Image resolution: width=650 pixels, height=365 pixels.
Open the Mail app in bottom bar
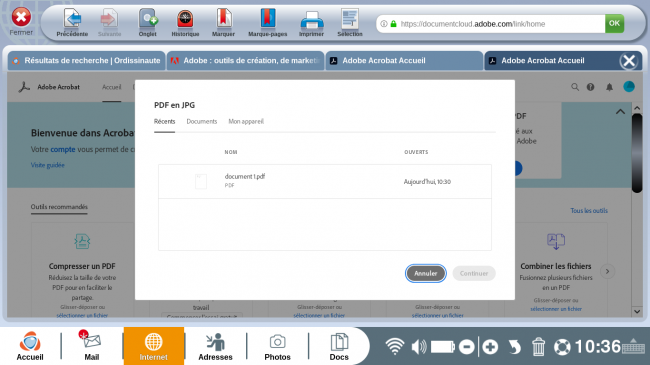click(92, 345)
